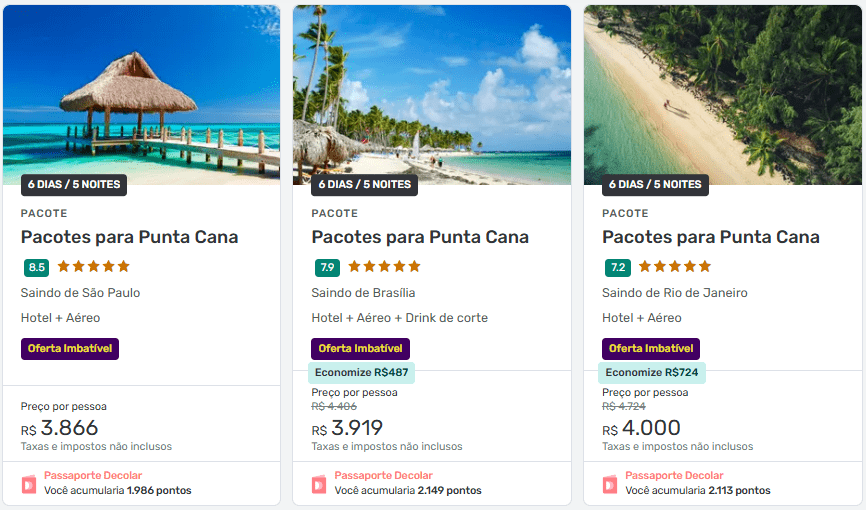
Task: Click the 7.9 rating badge
Action: point(327,268)
